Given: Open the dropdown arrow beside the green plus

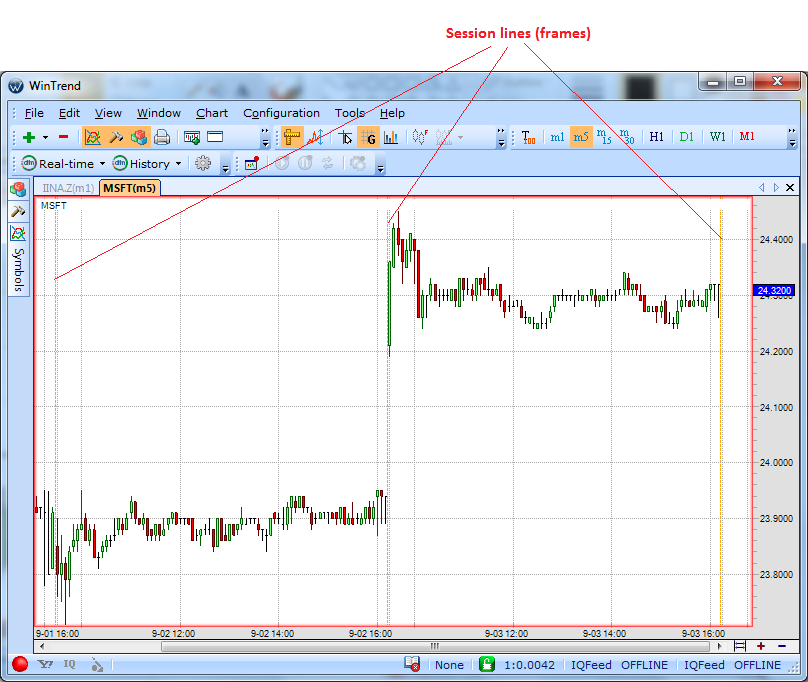Looking at the screenshot, I should pos(45,137).
